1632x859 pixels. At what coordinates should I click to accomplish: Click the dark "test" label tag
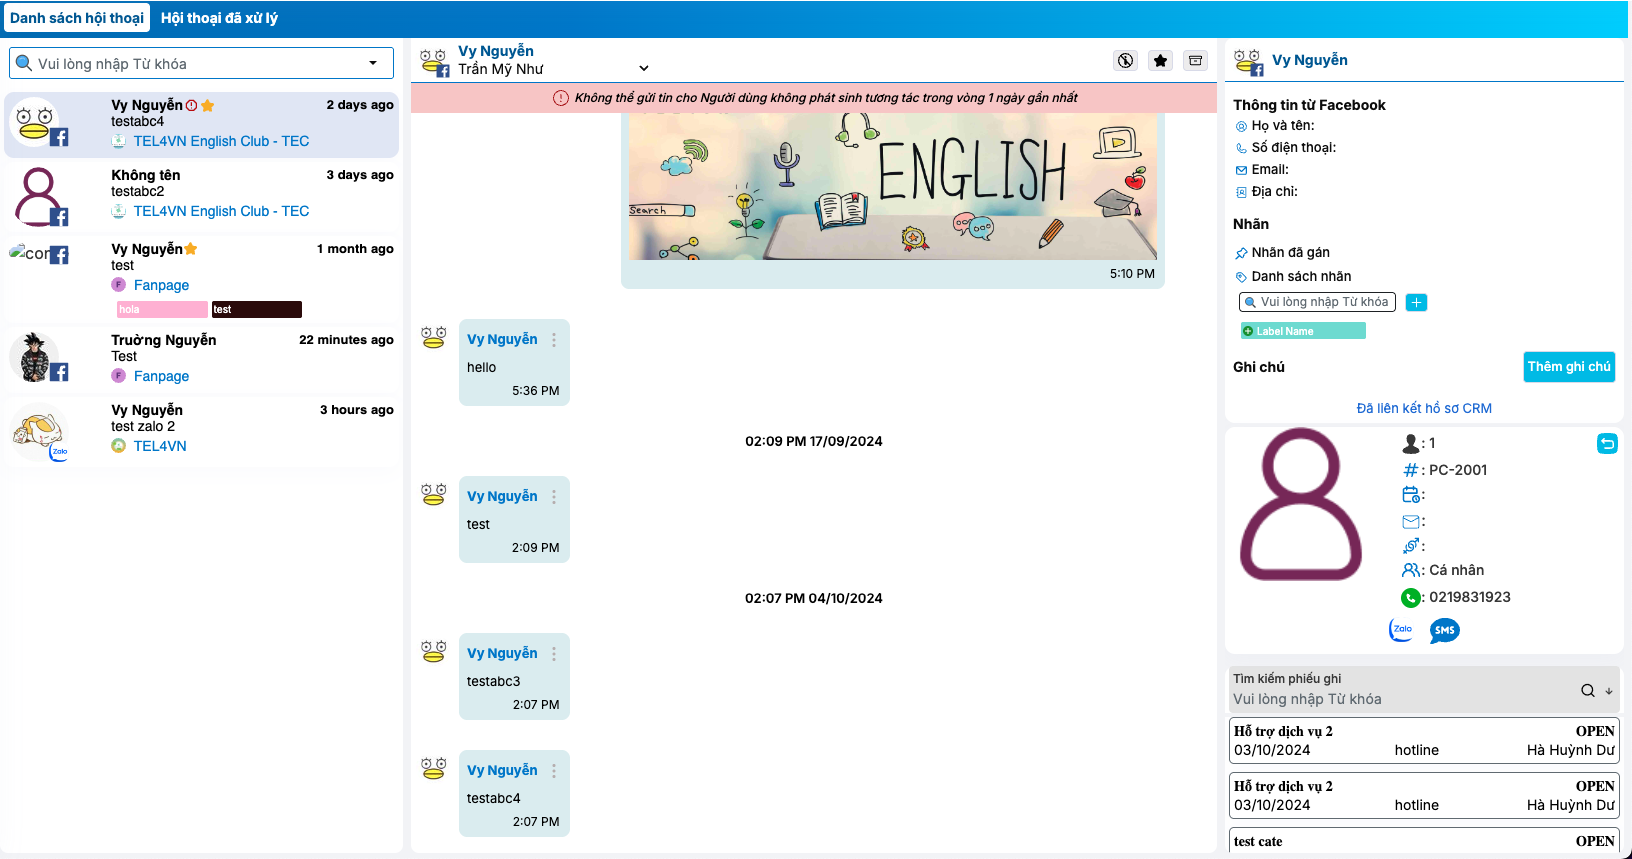pos(257,310)
